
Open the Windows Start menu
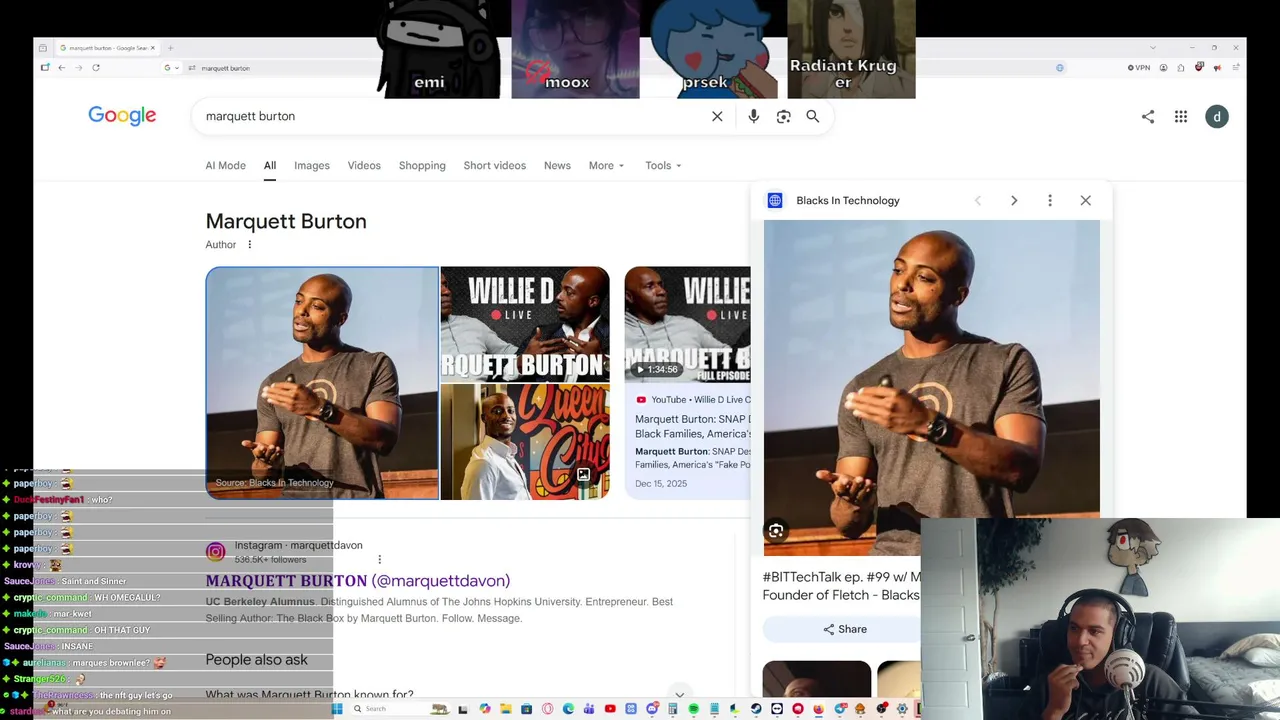(x=338, y=709)
